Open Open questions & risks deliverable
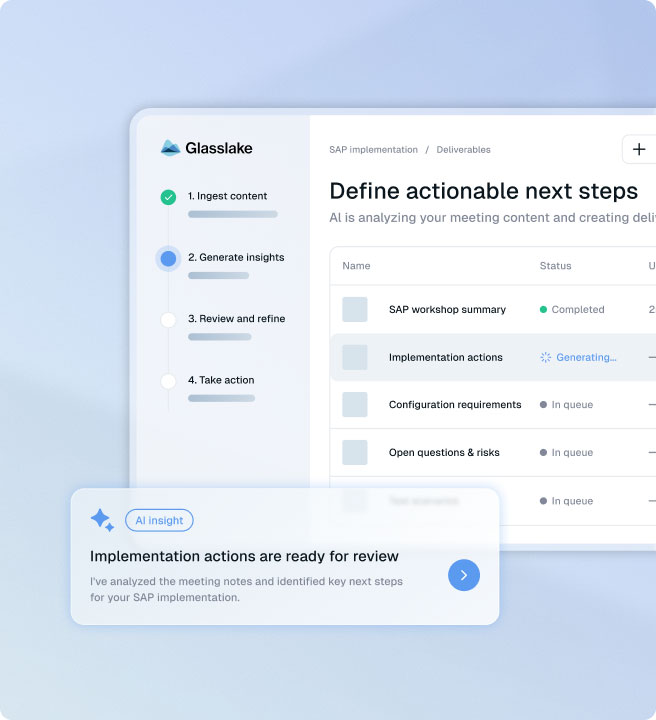Image resolution: width=656 pixels, height=720 pixels. pyautogui.click(x=444, y=453)
